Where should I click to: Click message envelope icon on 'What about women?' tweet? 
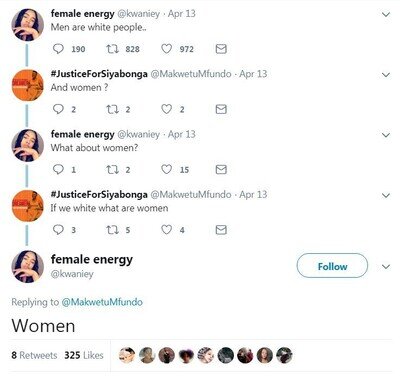221,169
